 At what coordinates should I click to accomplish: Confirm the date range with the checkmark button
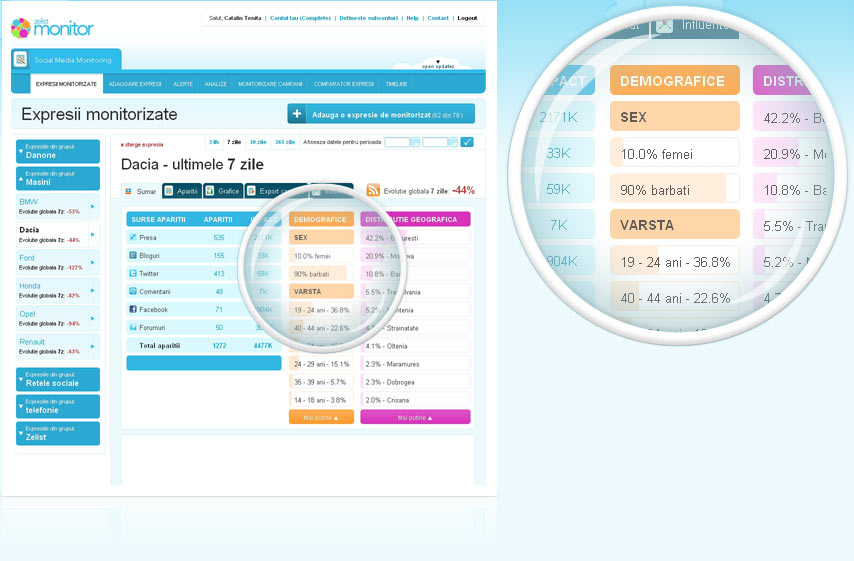[467, 142]
